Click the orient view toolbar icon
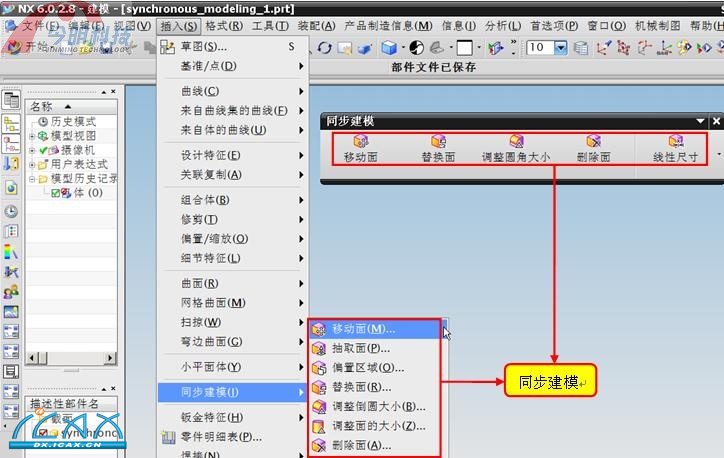This screenshot has width=724, height=458. tap(496, 48)
